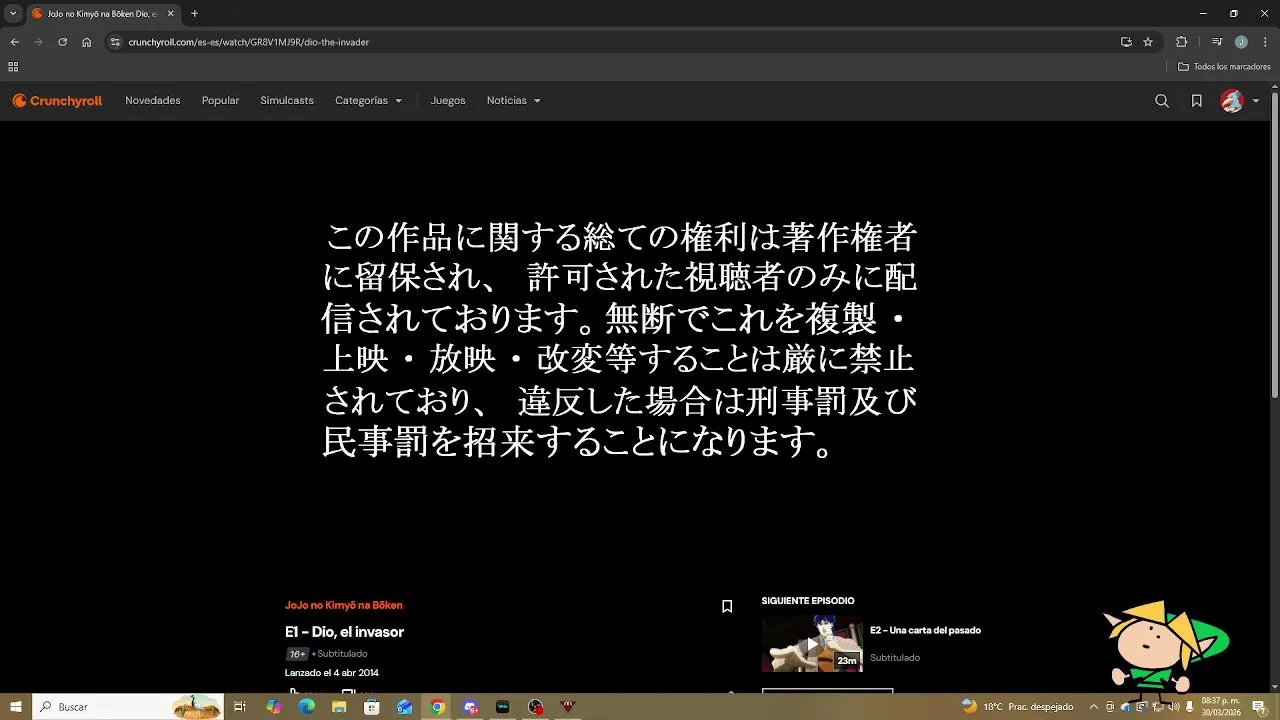Open the clock and date flyout

click(x=1221, y=707)
